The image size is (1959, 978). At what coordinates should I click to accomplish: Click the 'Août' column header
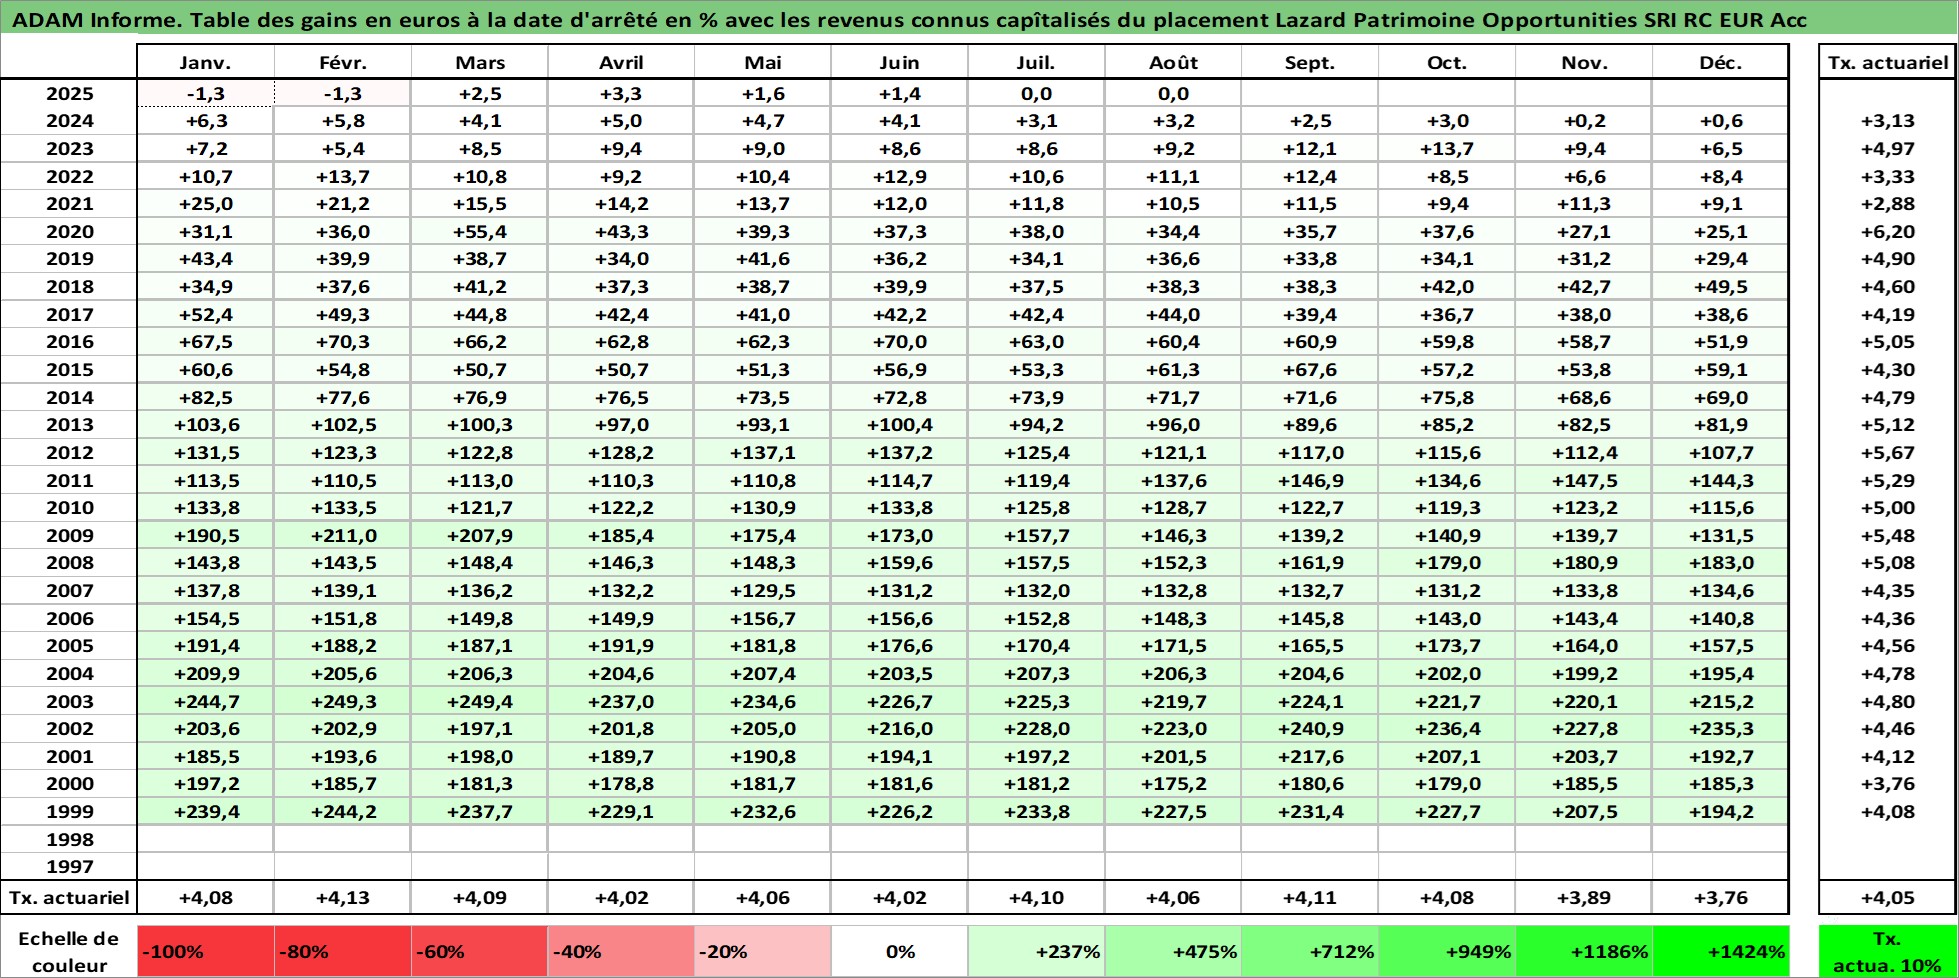(x=1173, y=62)
